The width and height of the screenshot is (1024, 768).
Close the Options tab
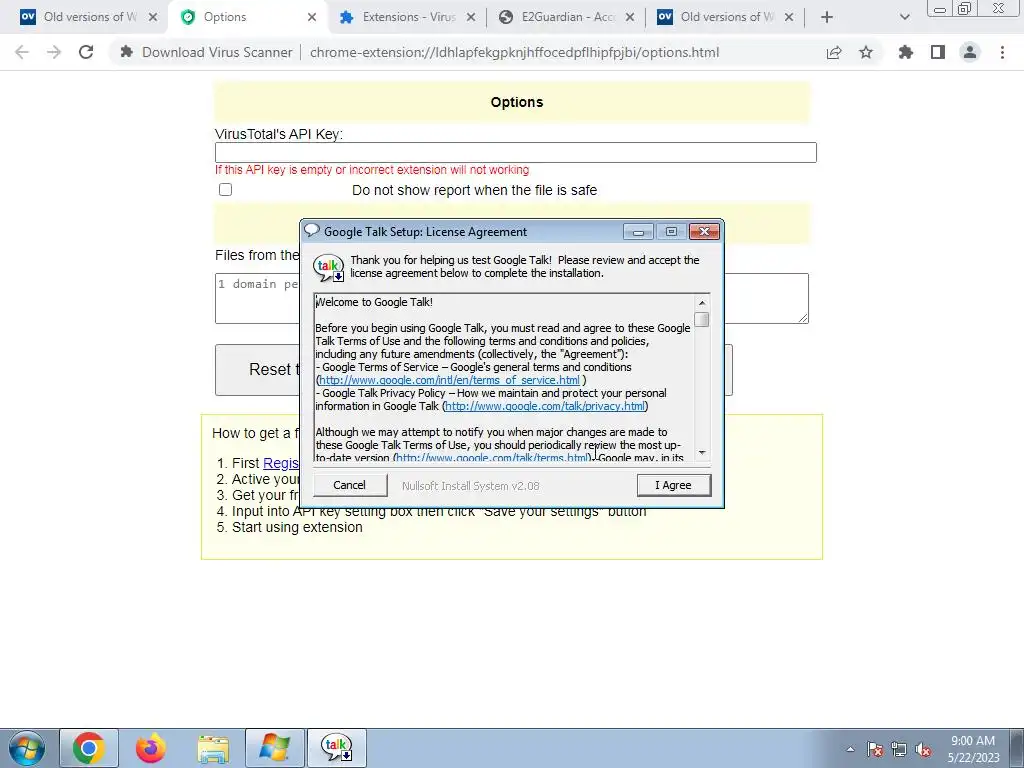coord(312,17)
